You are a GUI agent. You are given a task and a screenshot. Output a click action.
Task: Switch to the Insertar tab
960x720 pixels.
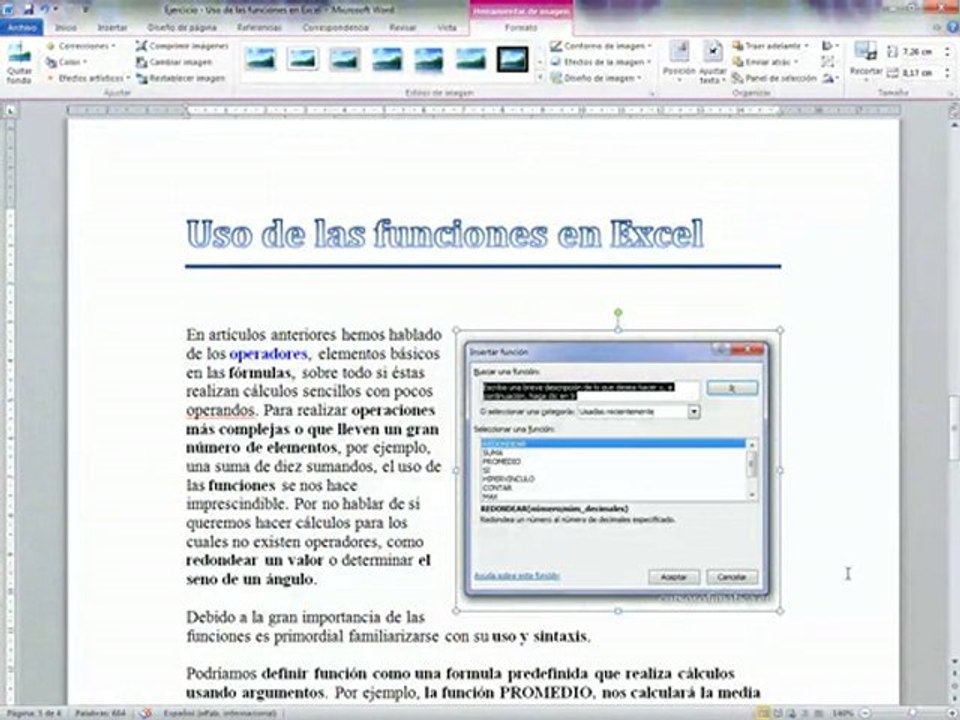pyautogui.click(x=113, y=28)
